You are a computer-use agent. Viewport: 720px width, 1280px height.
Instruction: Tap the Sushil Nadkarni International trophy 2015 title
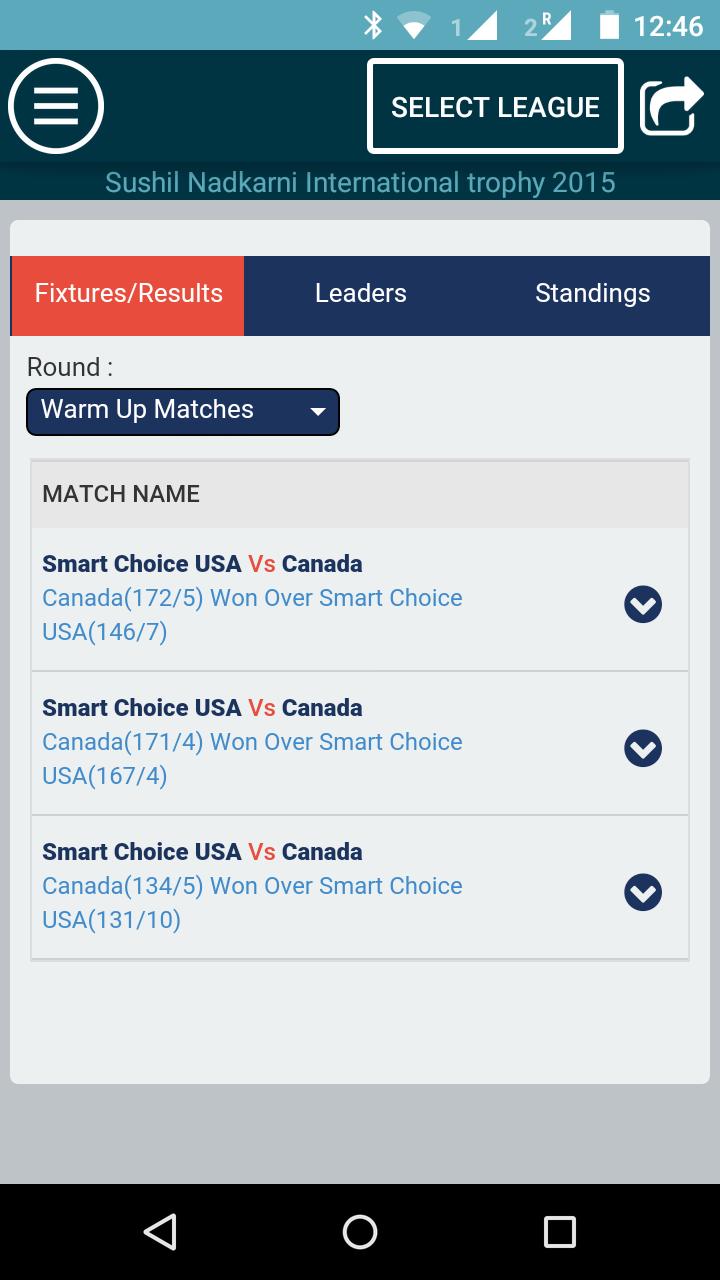tap(360, 183)
